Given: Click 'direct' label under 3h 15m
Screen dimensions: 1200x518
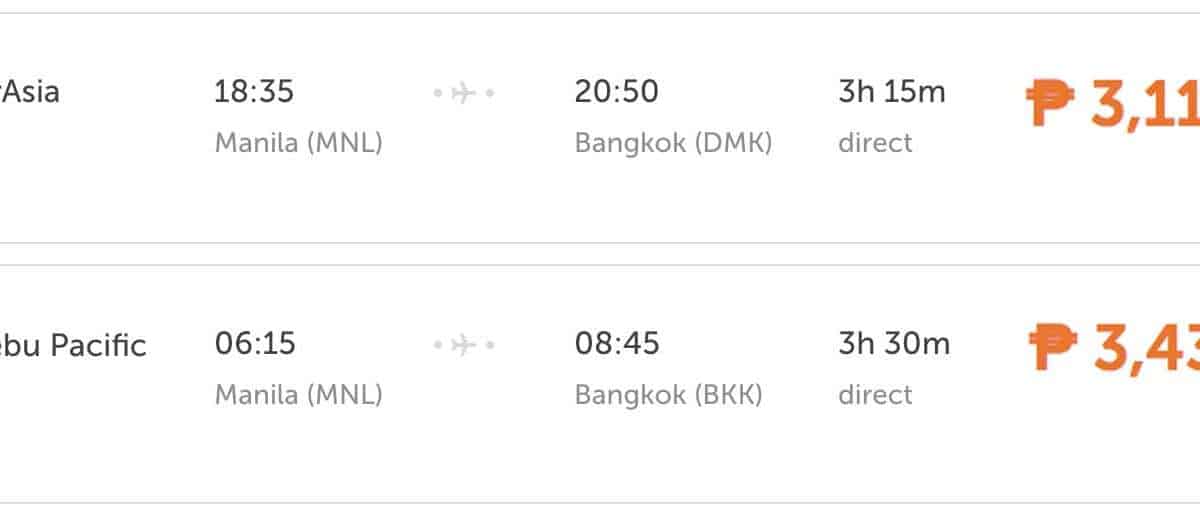Looking at the screenshot, I should 875,143.
